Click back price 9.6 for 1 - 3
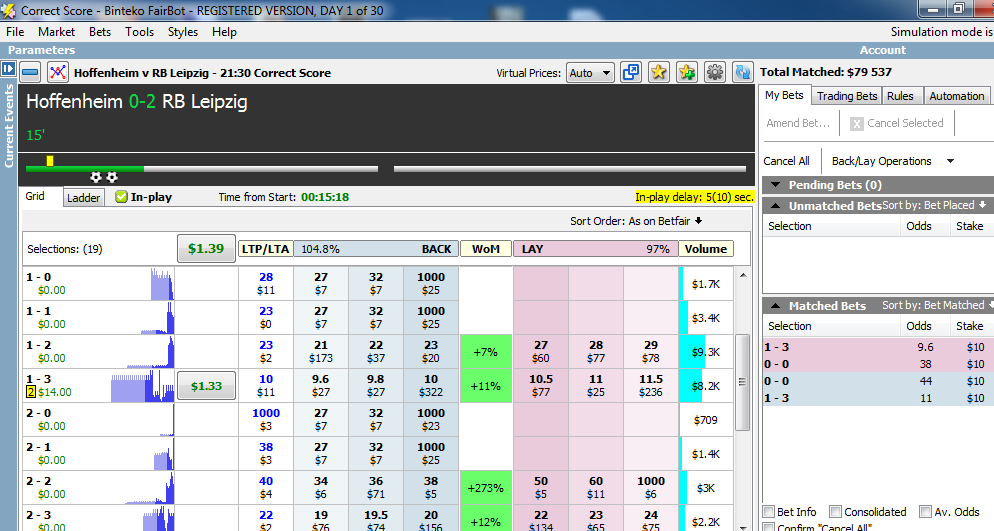 (321, 386)
